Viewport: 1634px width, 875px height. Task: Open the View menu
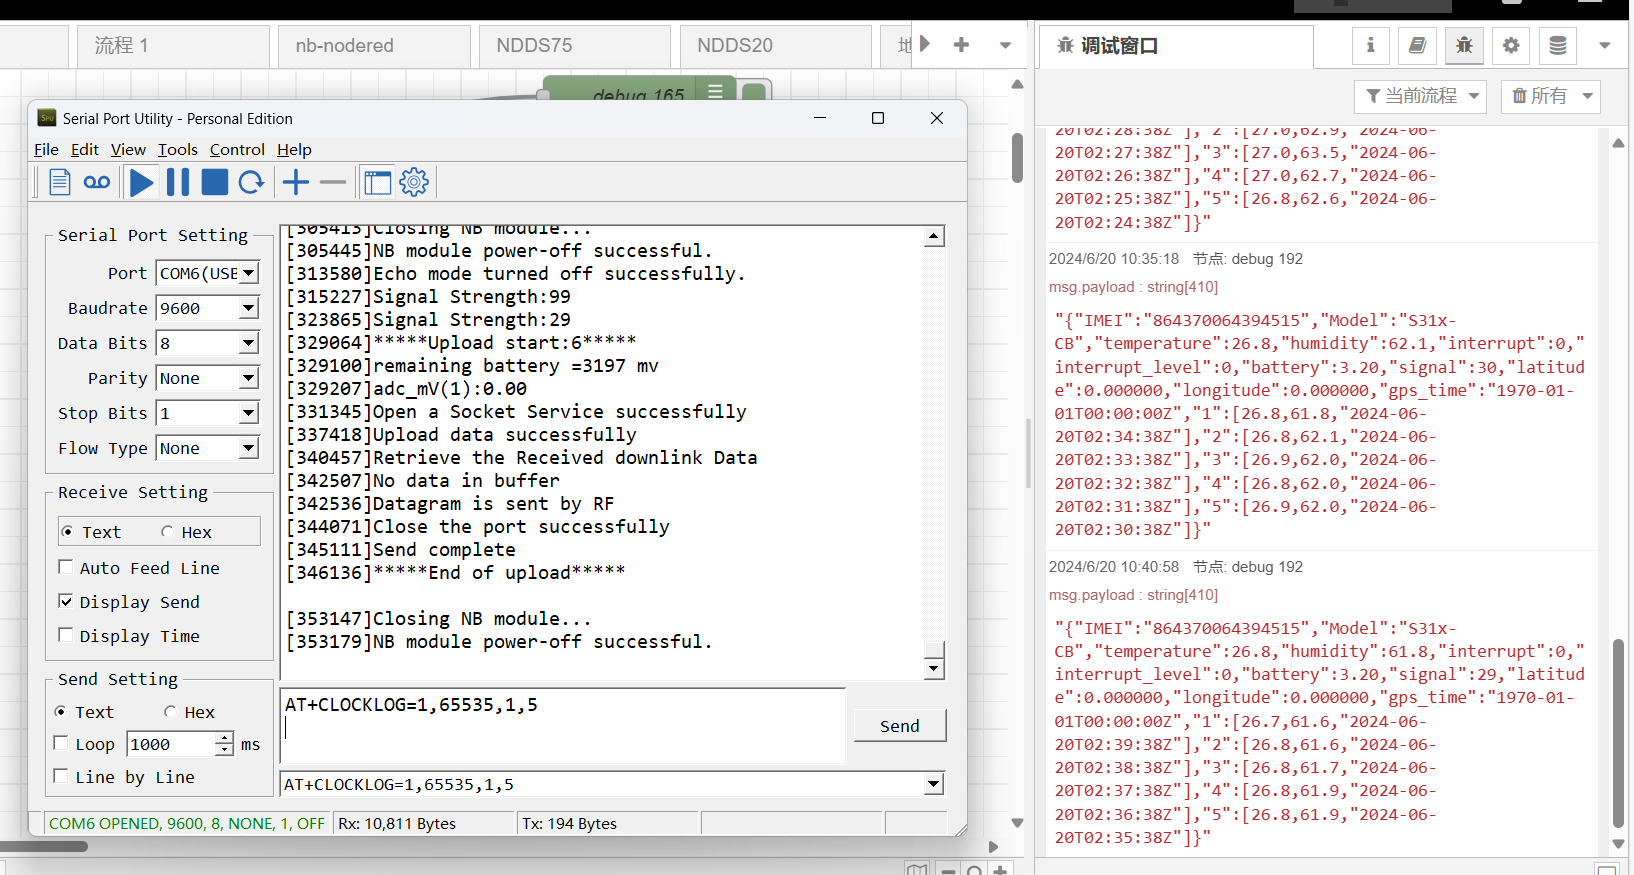128,149
